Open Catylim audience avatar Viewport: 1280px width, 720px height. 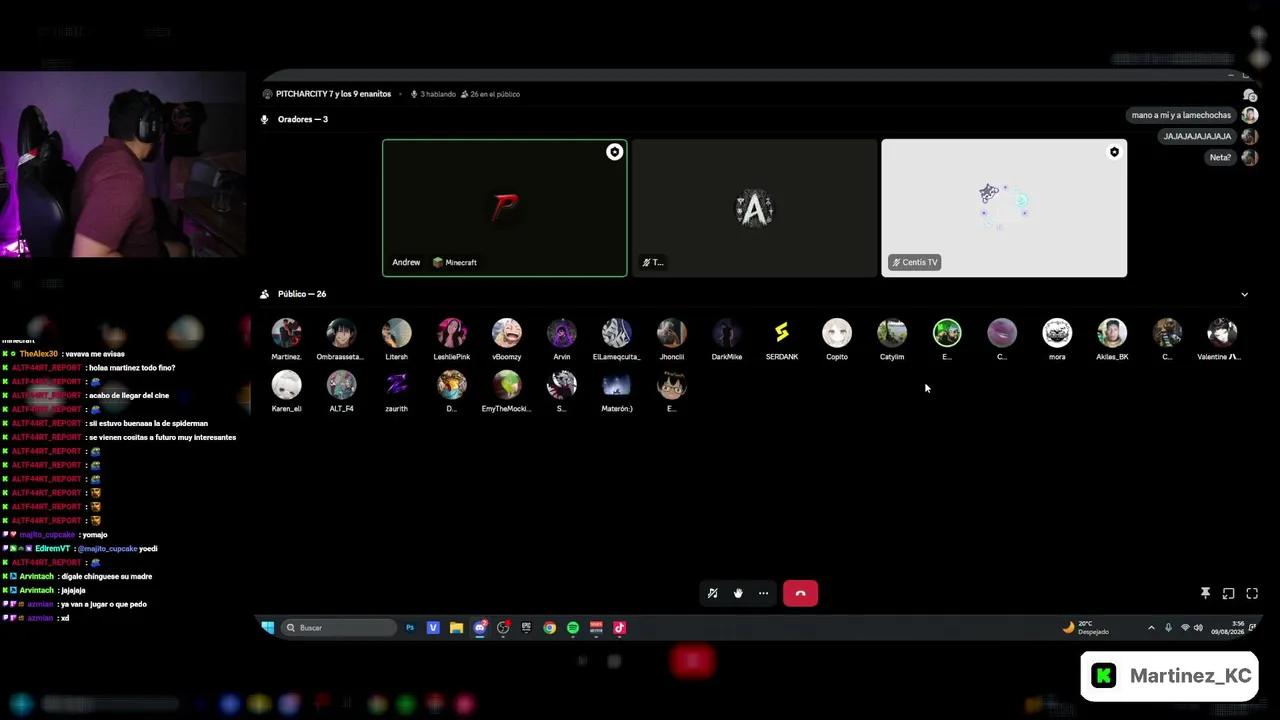(891, 333)
